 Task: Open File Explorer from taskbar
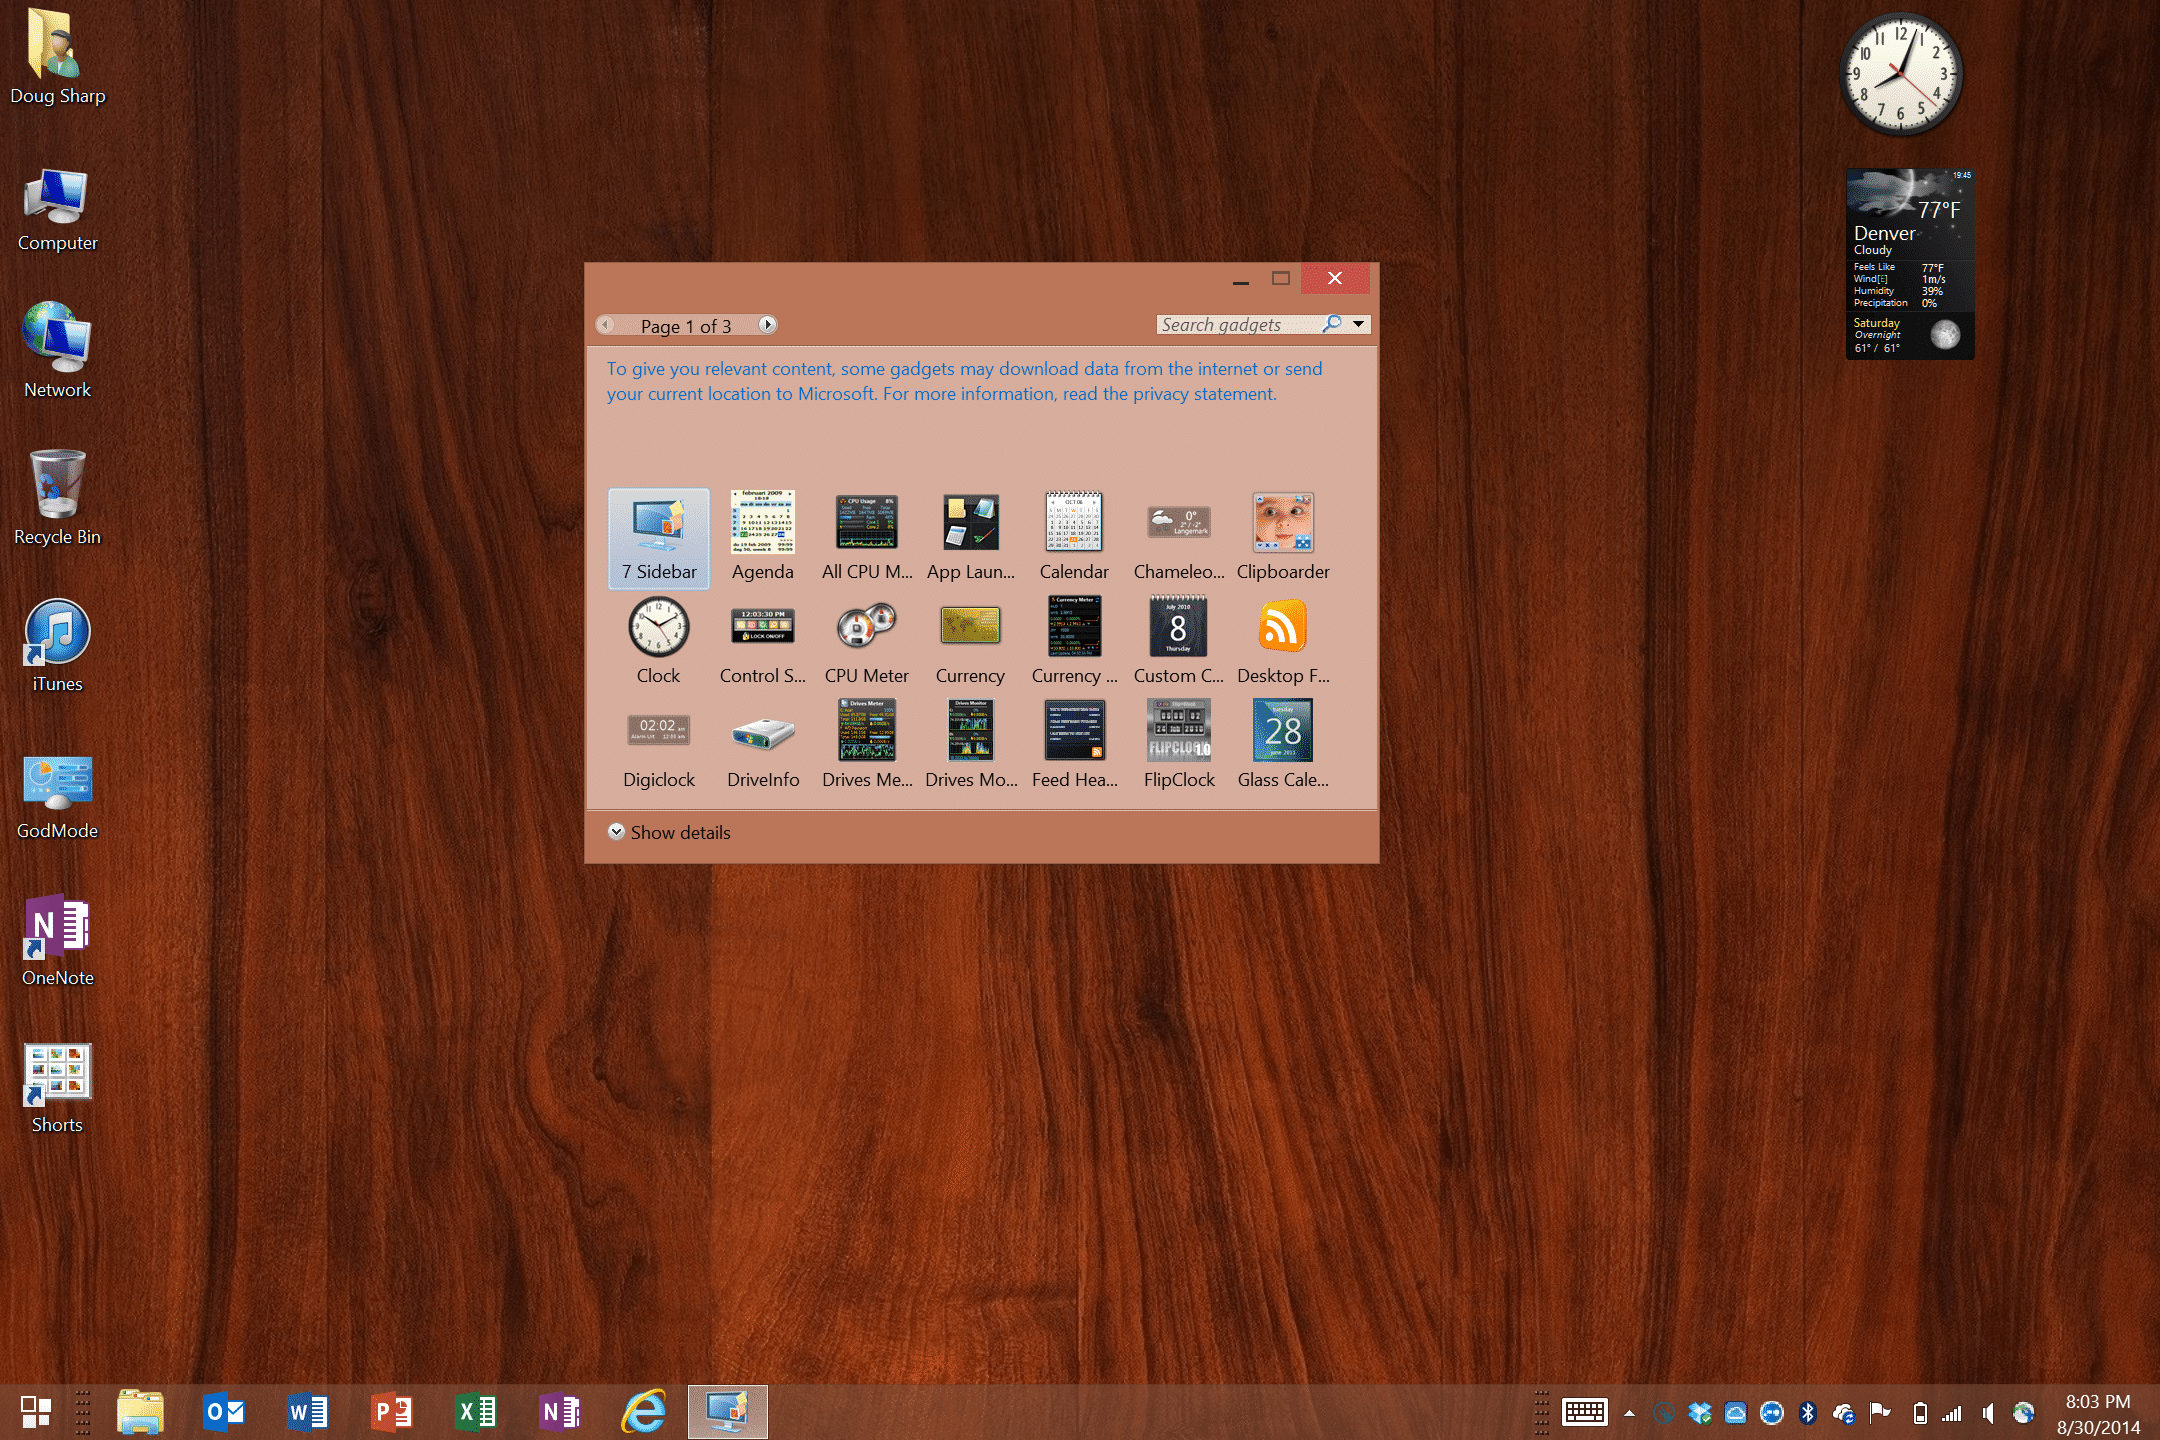[140, 1412]
